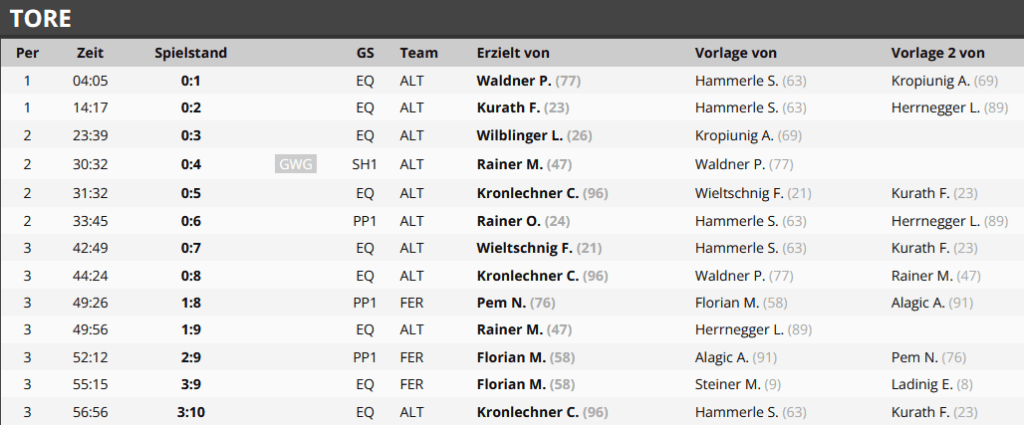Screen dimensions: 1024x425
Task: Open Wieltschnig F. scorer at 42:49
Action: click(x=539, y=248)
